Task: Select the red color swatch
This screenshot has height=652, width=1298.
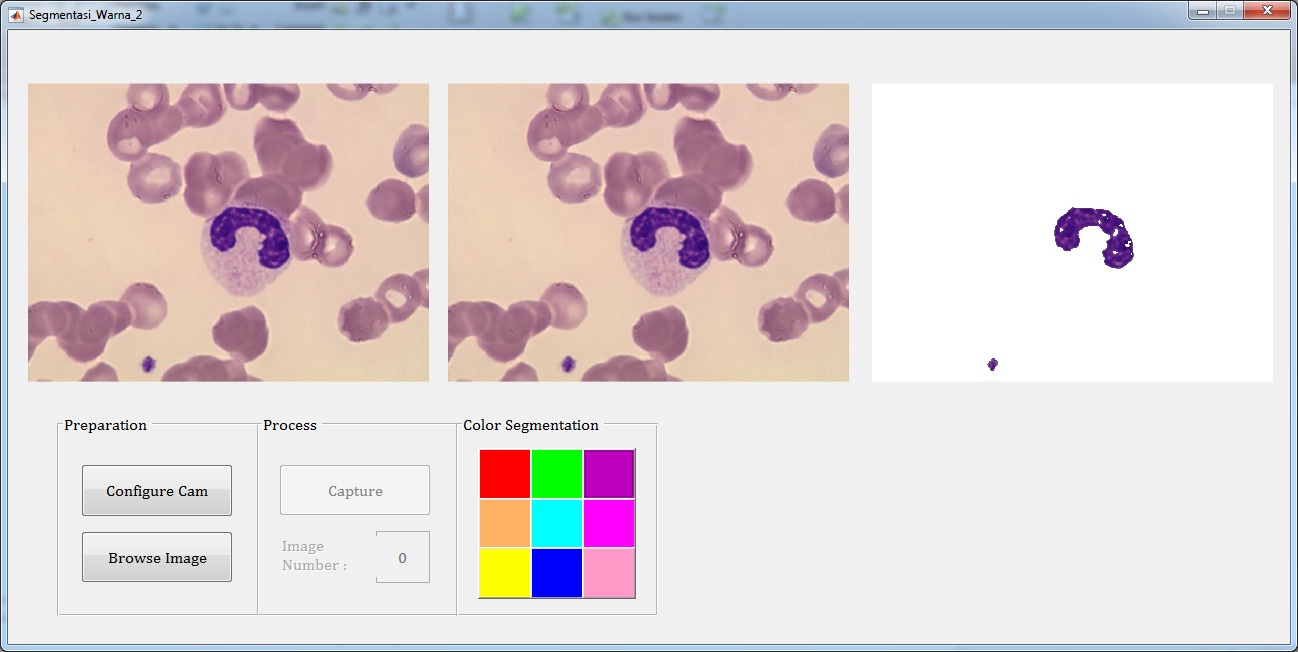Action: pyautogui.click(x=505, y=474)
